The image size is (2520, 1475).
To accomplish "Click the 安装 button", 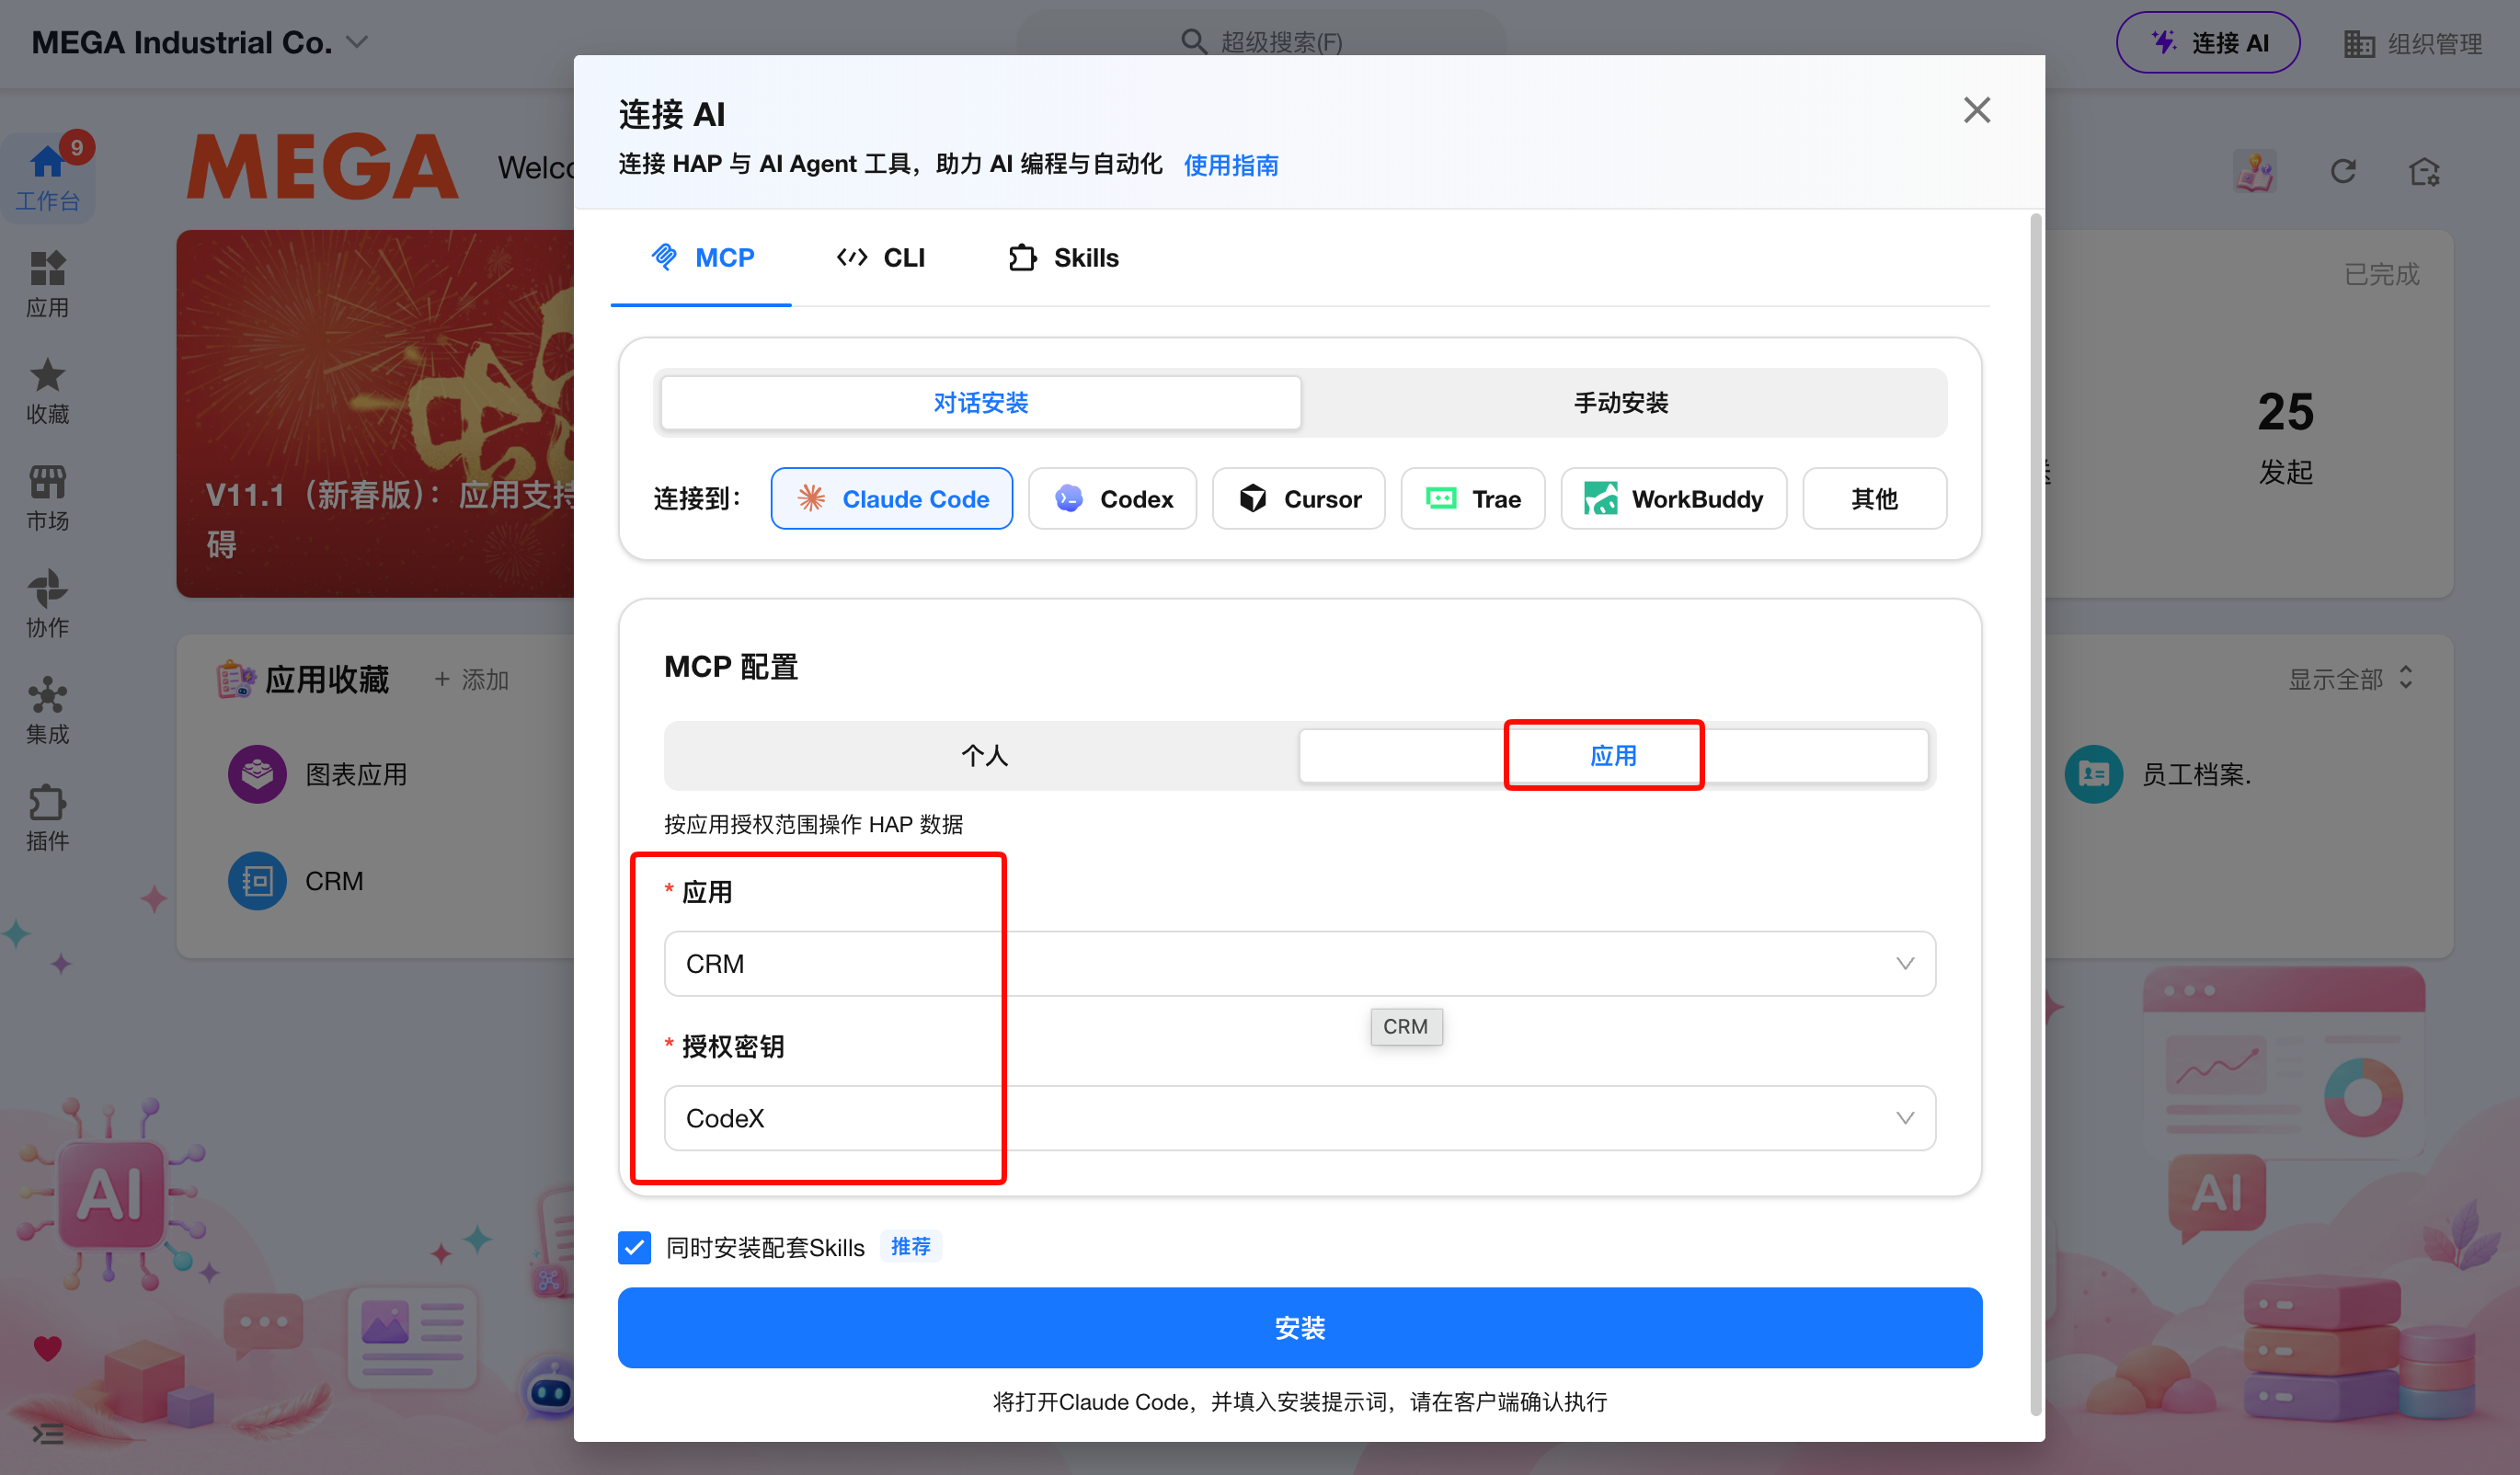I will click(1299, 1327).
